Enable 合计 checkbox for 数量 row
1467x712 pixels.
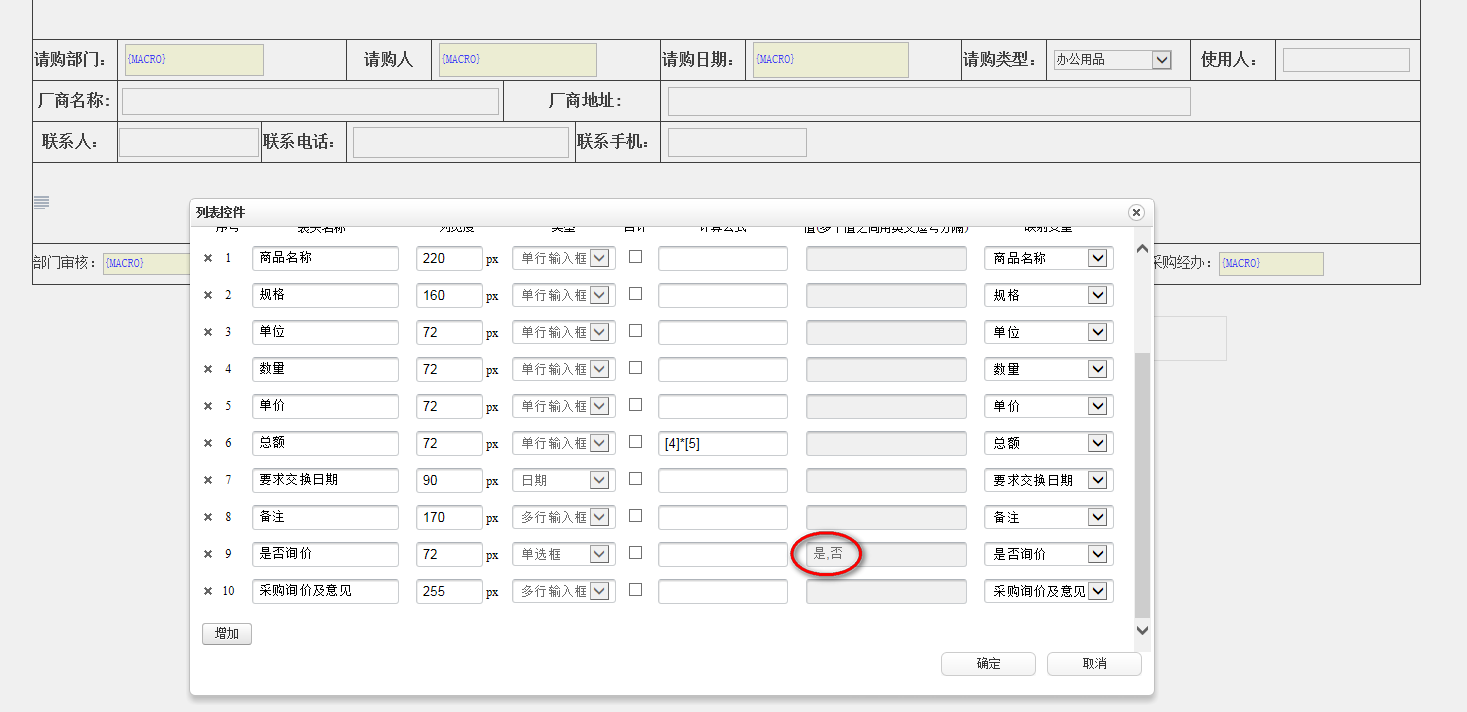pyautogui.click(x=635, y=368)
